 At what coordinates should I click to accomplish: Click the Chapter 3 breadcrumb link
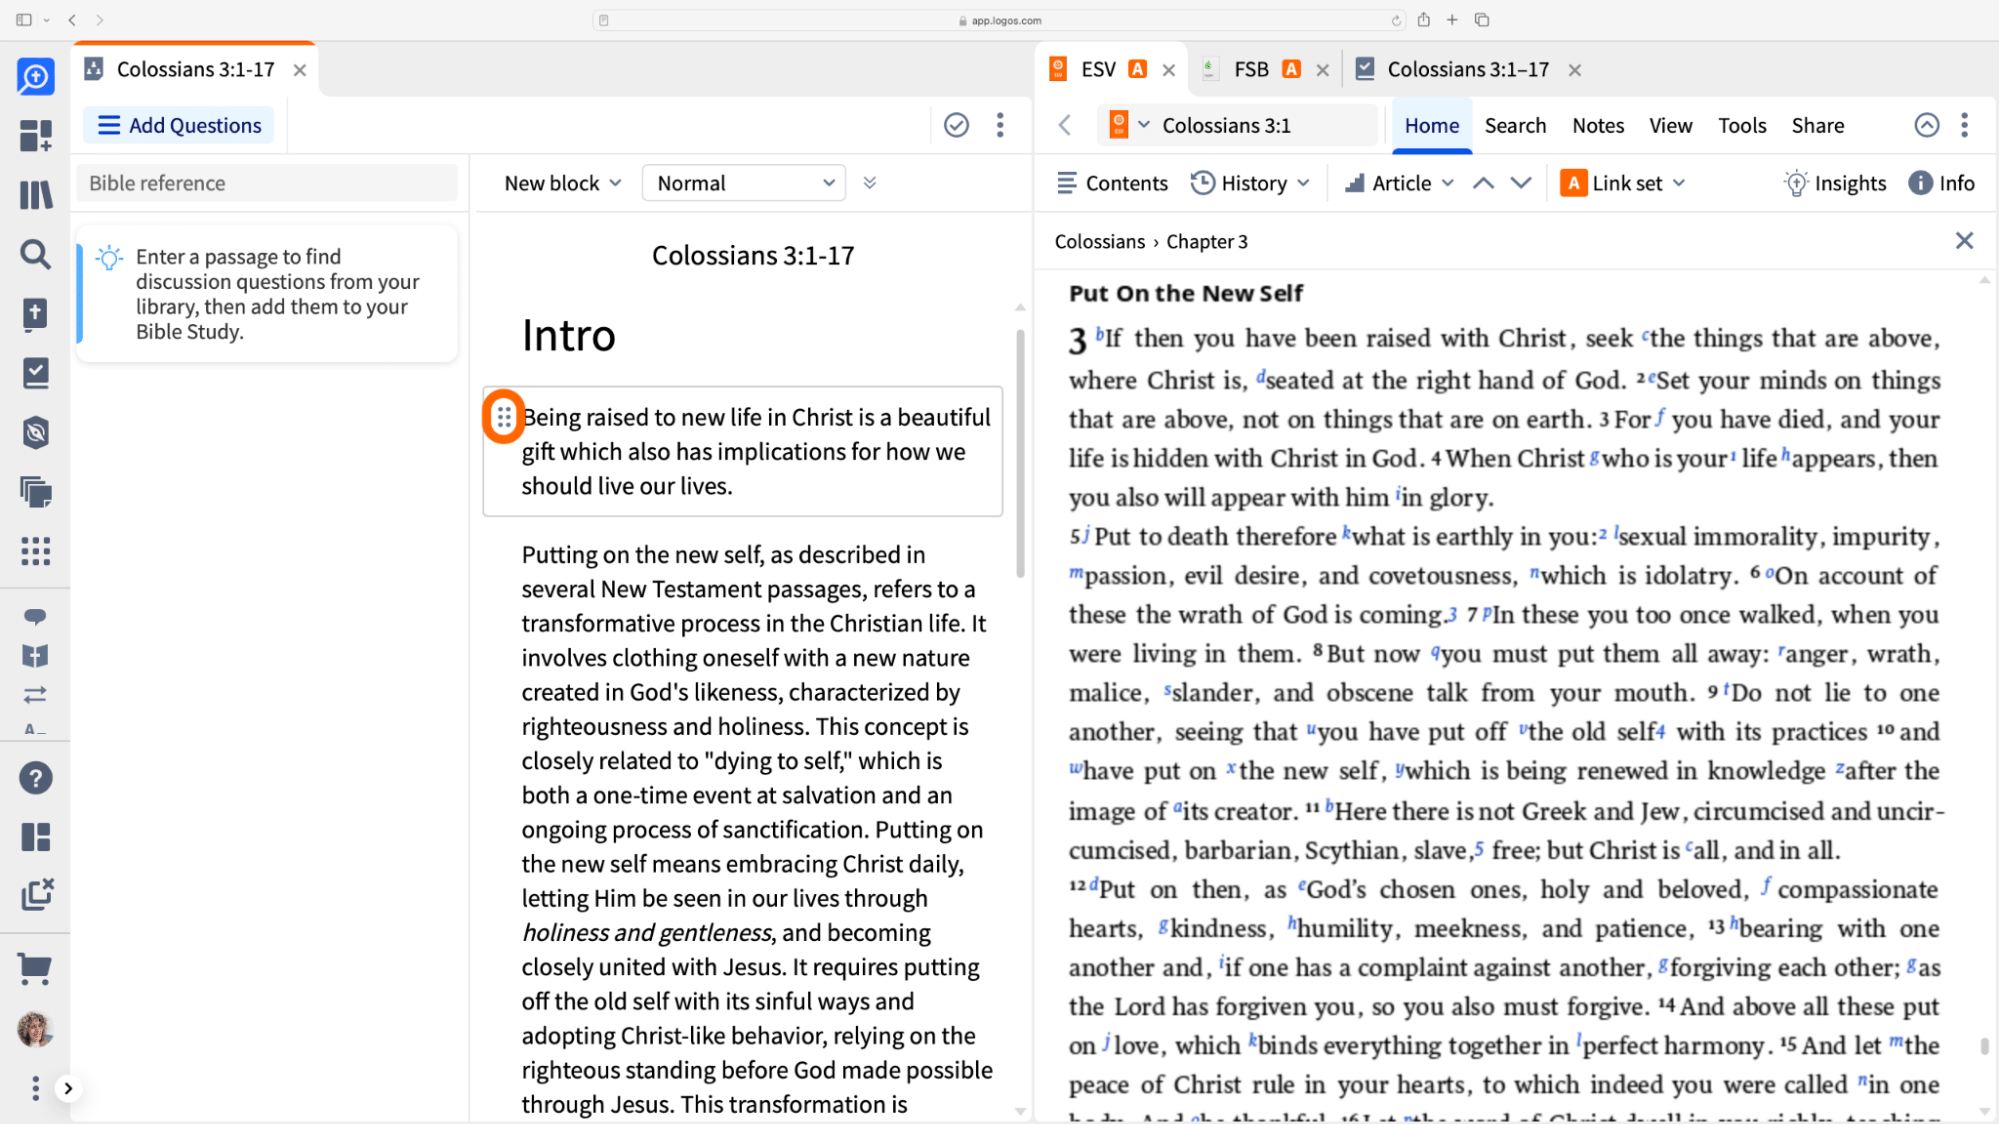(1206, 241)
